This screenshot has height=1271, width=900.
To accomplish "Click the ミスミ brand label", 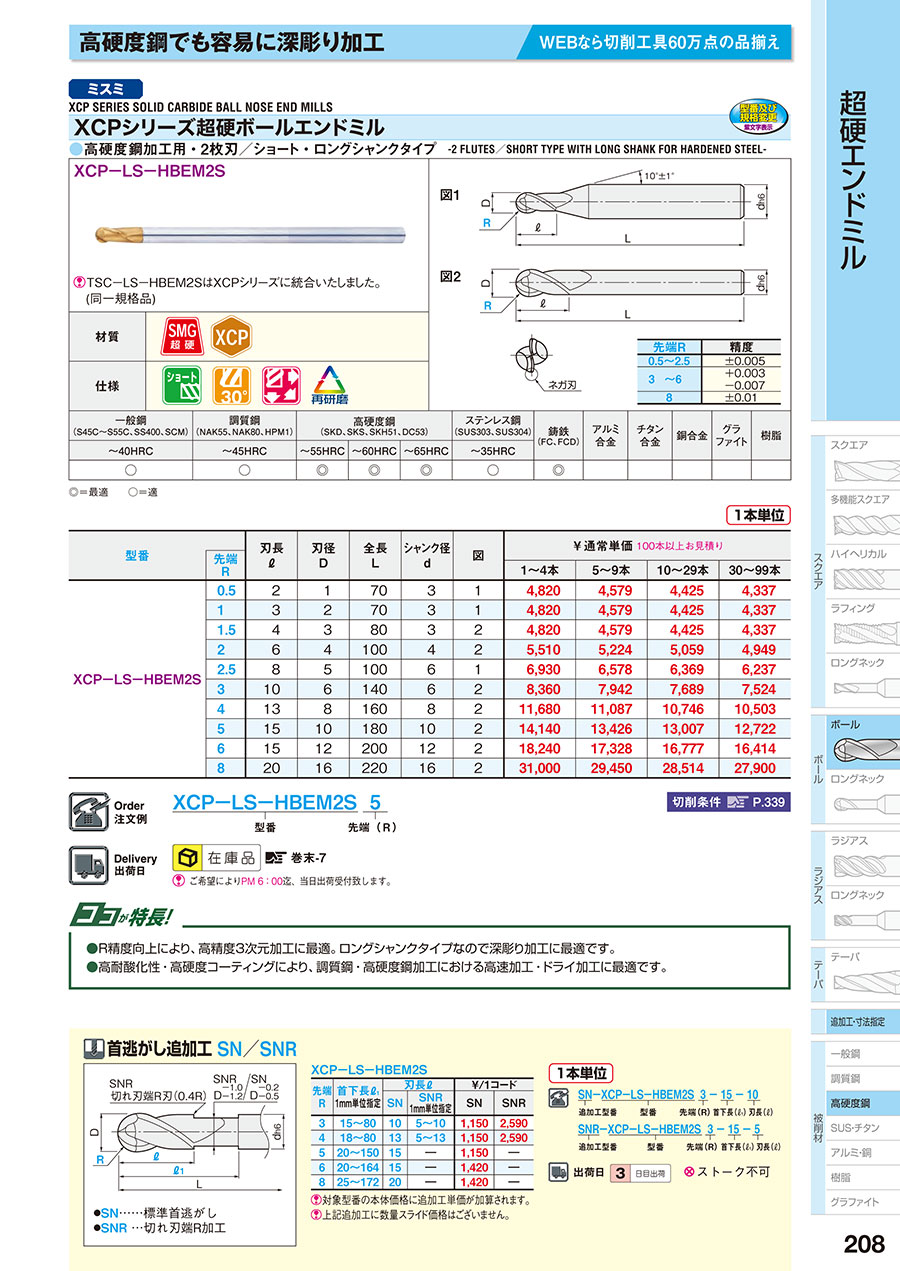I will point(106,88).
